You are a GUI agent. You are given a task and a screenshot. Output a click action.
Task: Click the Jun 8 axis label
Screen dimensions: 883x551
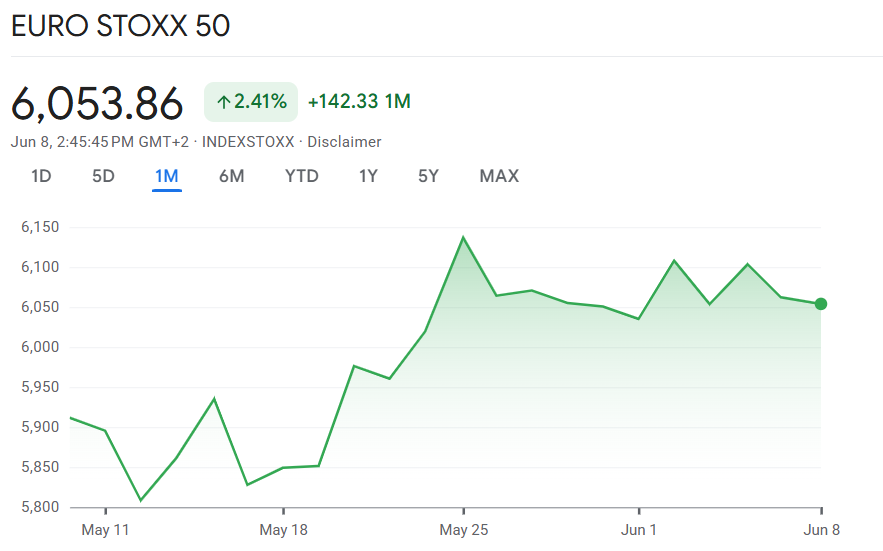822,530
